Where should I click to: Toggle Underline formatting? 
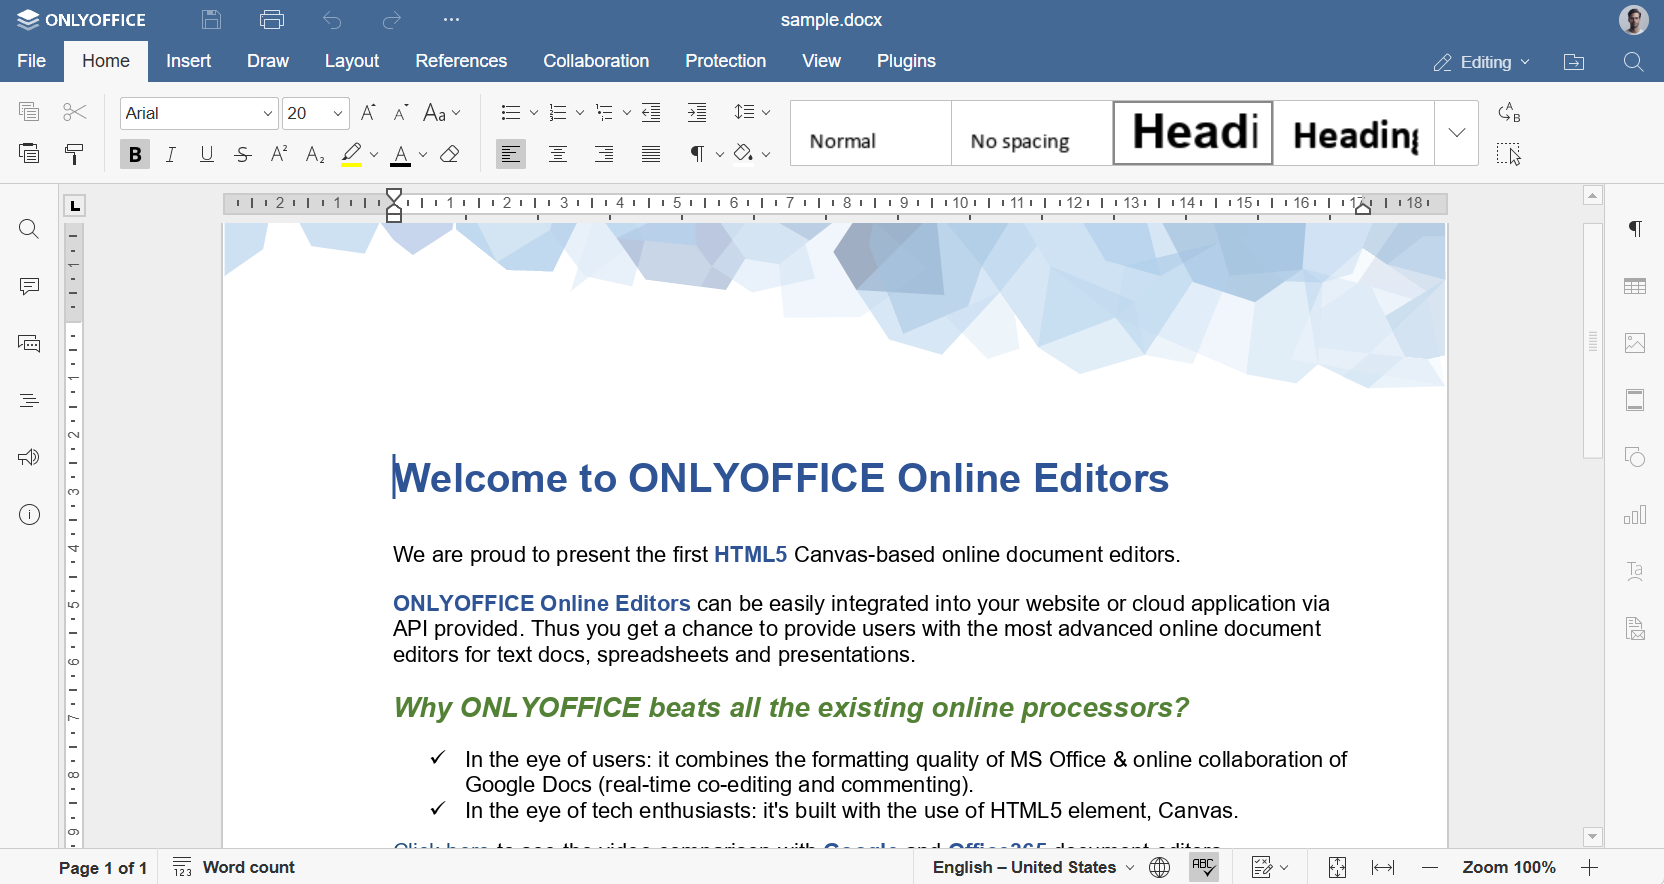pyautogui.click(x=207, y=154)
